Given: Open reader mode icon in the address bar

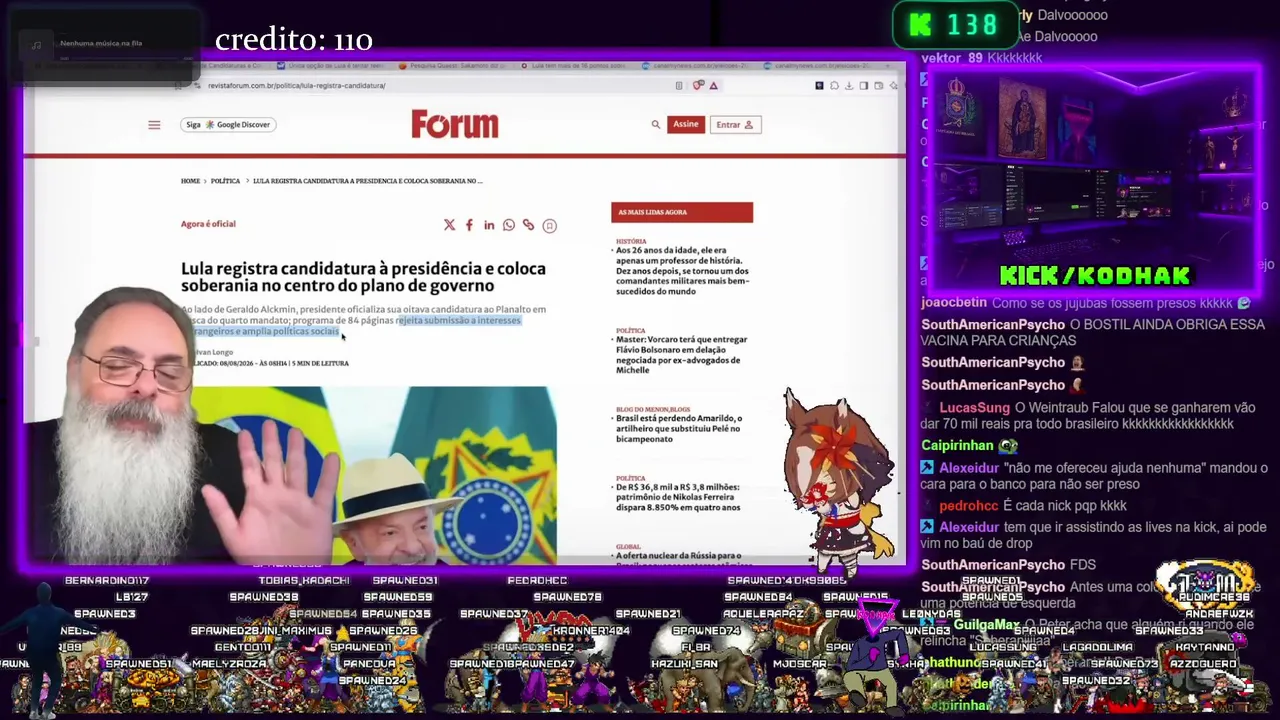Looking at the screenshot, I should [x=679, y=86].
